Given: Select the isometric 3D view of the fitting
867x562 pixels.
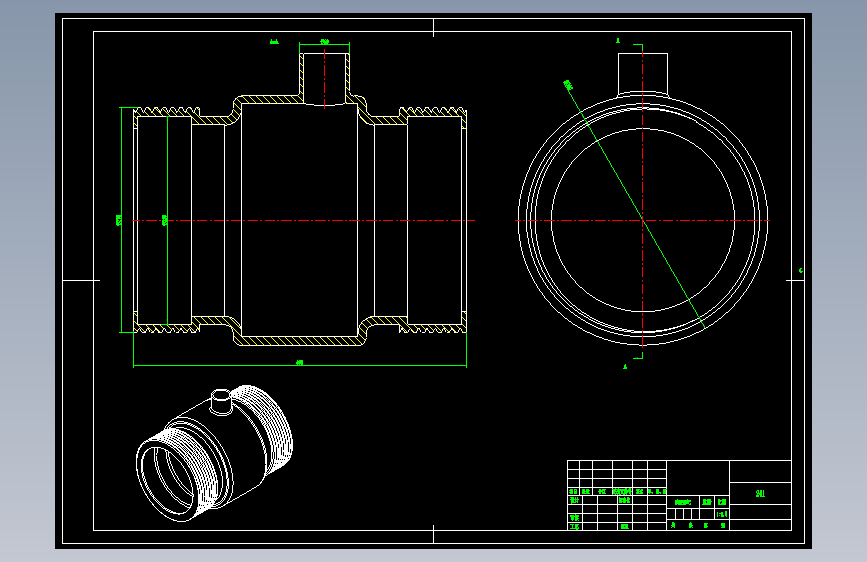Looking at the screenshot, I should coord(215,453).
